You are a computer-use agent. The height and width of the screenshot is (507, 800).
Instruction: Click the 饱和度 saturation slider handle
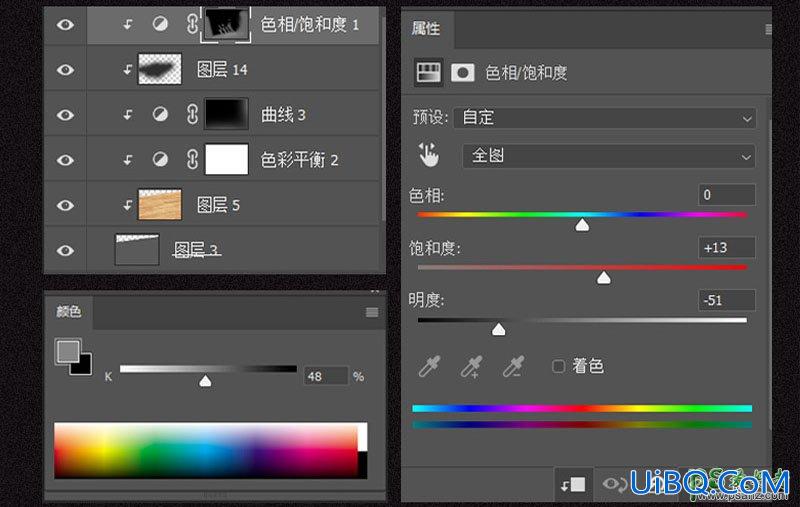(x=604, y=277)
